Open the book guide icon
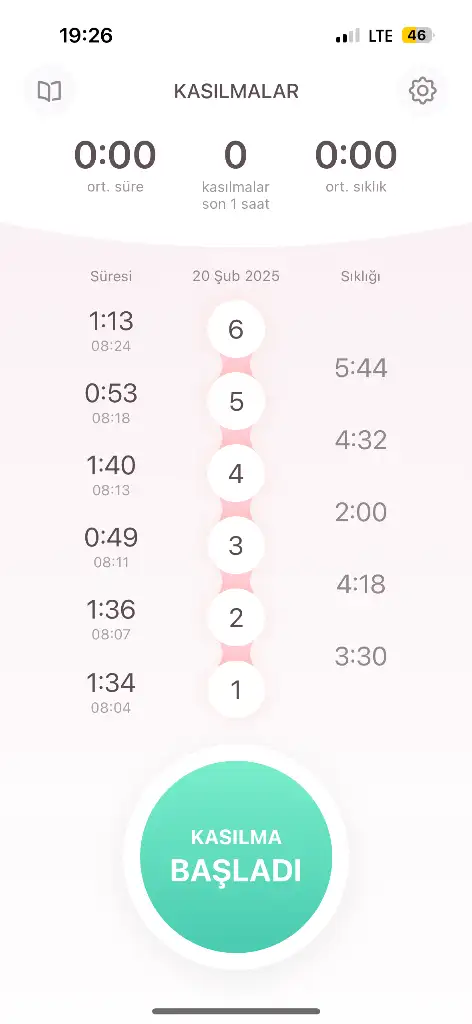472x1024 pixels. (50, 91)
